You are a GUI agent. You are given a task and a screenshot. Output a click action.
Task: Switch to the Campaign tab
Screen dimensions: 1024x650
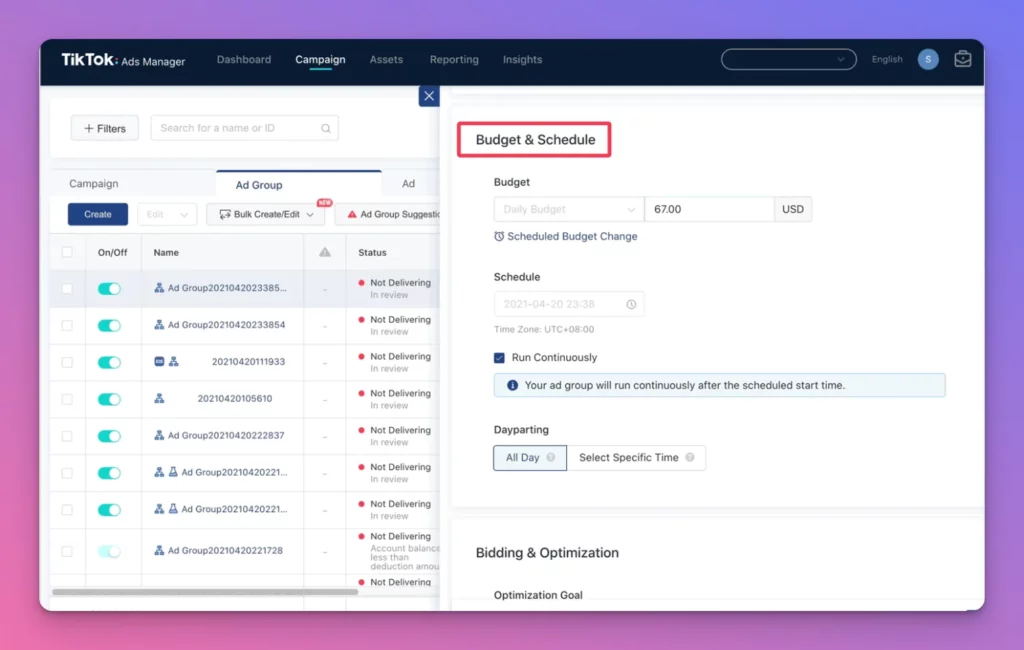click(x=94, y=184)
